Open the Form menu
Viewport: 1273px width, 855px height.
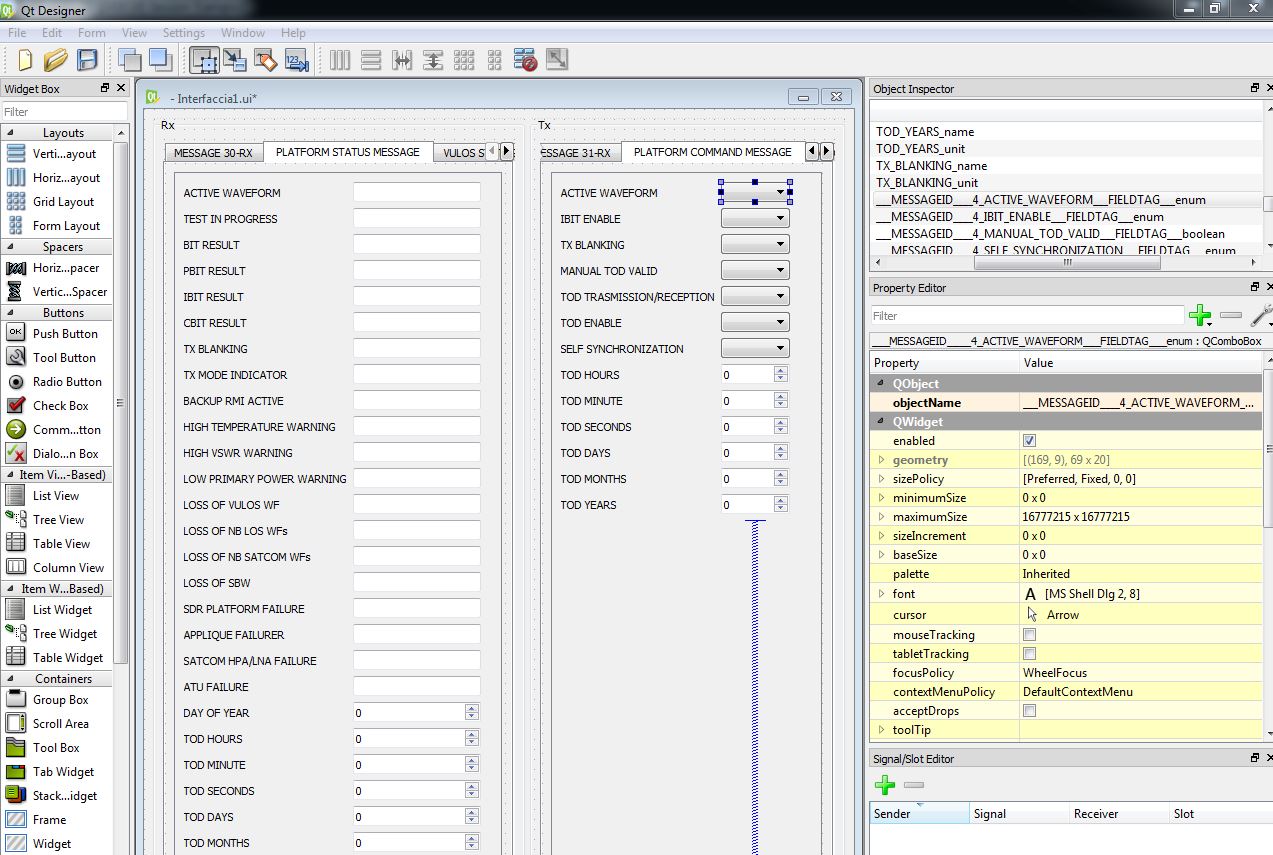click(x=91, y=33)
